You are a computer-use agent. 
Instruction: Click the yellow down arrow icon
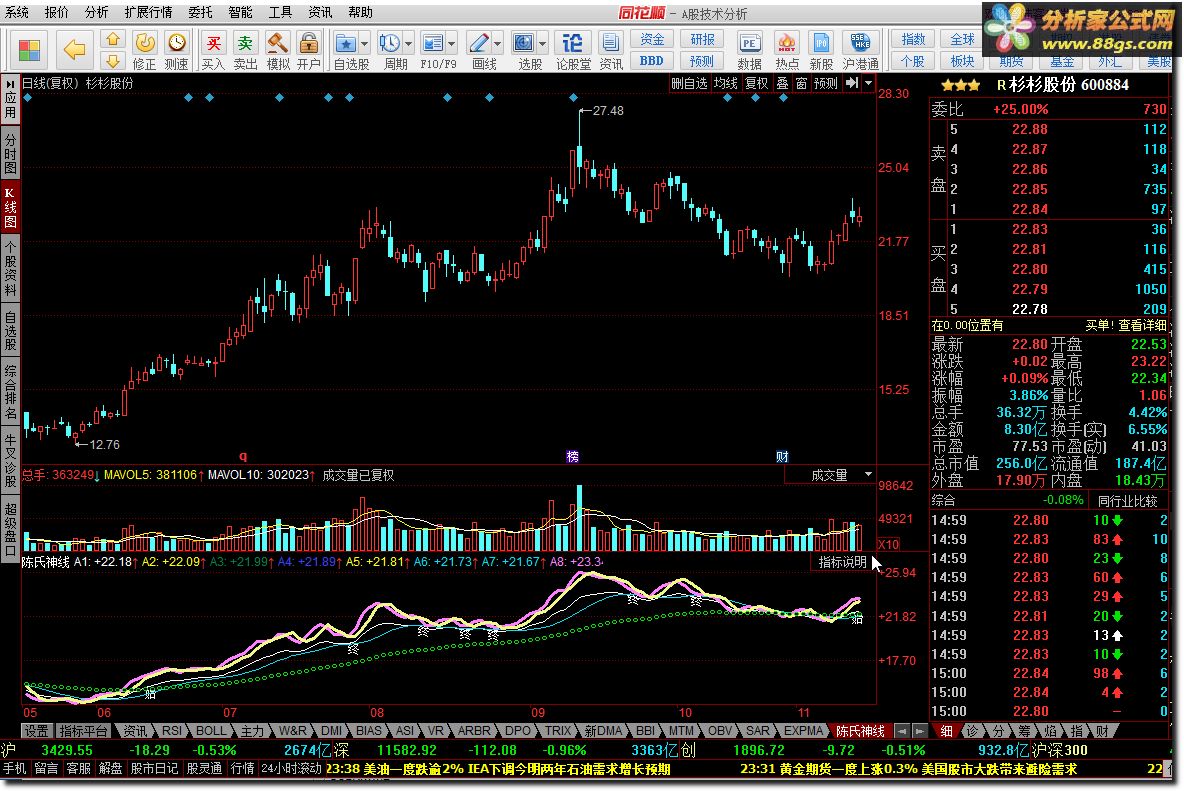tap(113, 60)
